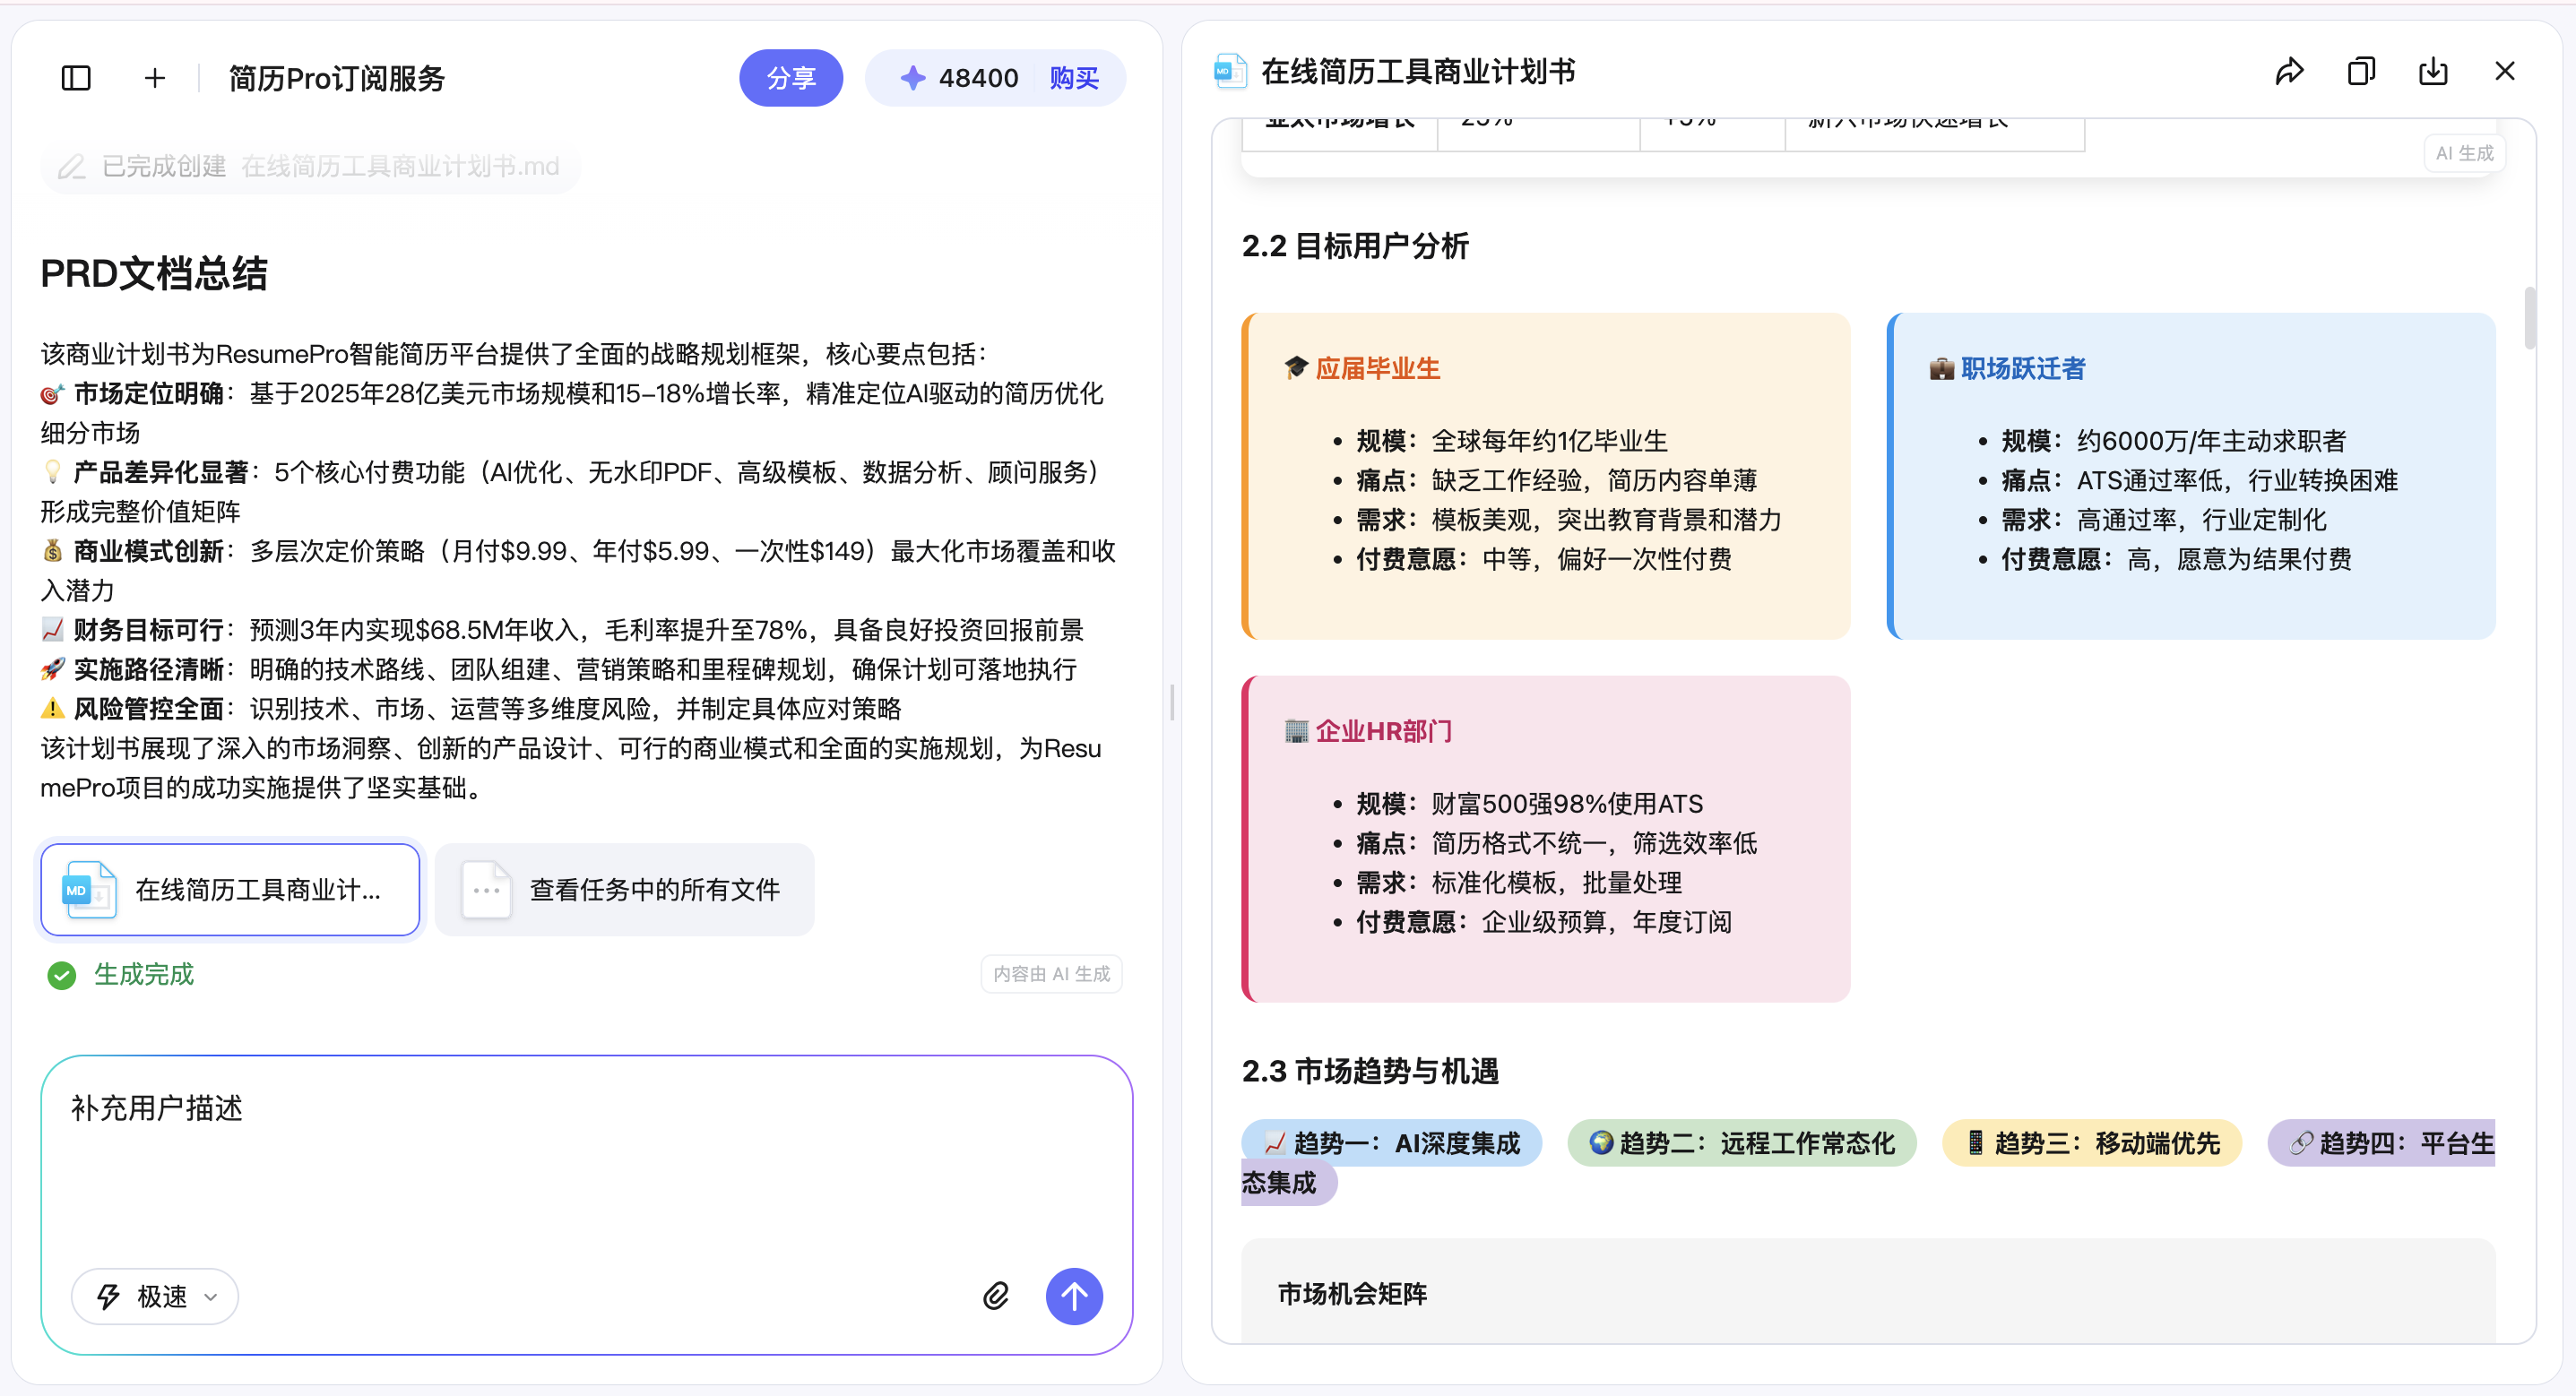Download the business plan document
2576x1396 pixels.
(2433, 72)
